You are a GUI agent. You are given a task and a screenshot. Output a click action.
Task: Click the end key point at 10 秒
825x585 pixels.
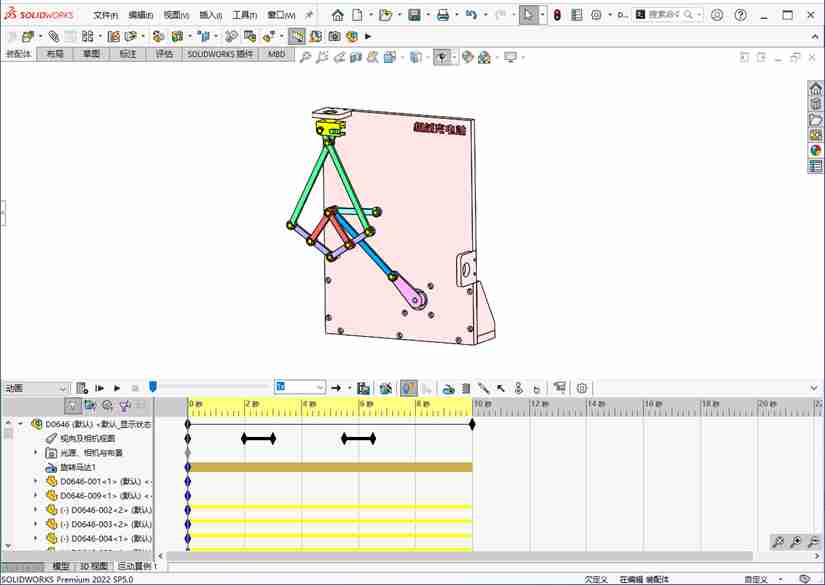click(x=472, y=424)
